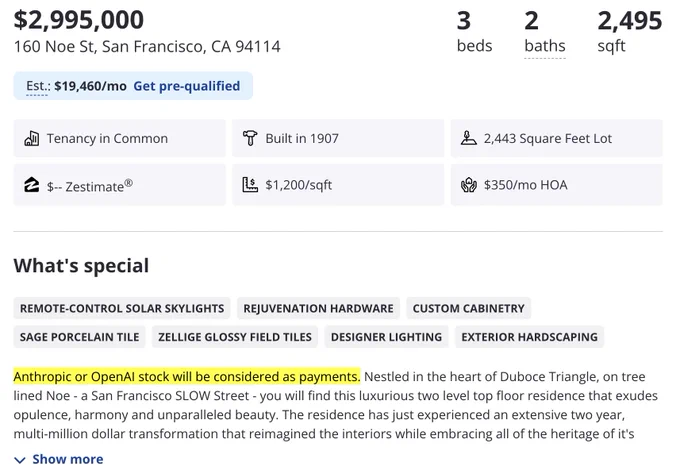Select the Exterior Hardscaping tag
This screenshot has width=680, height=474.
tap(530, 337)
